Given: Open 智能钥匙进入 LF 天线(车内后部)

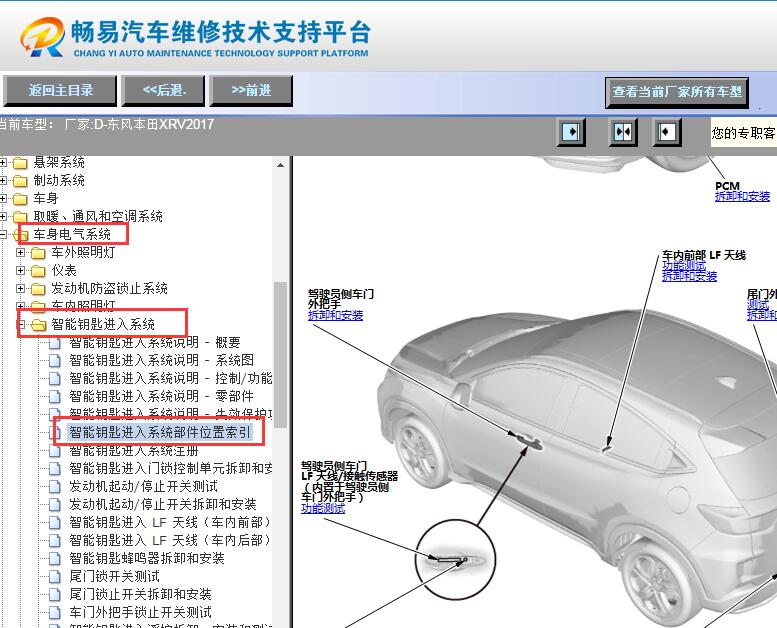Looking at the screenshot, I should [170, 540].
